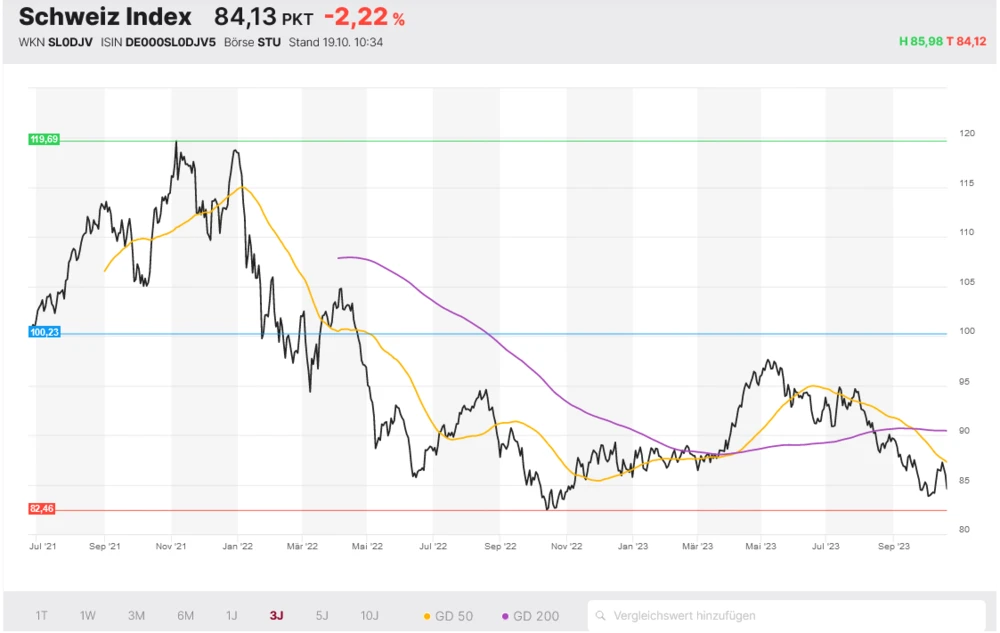The image size is (1000, 633).
Task: Switch chart to 10J range
Action: [369, 616]
